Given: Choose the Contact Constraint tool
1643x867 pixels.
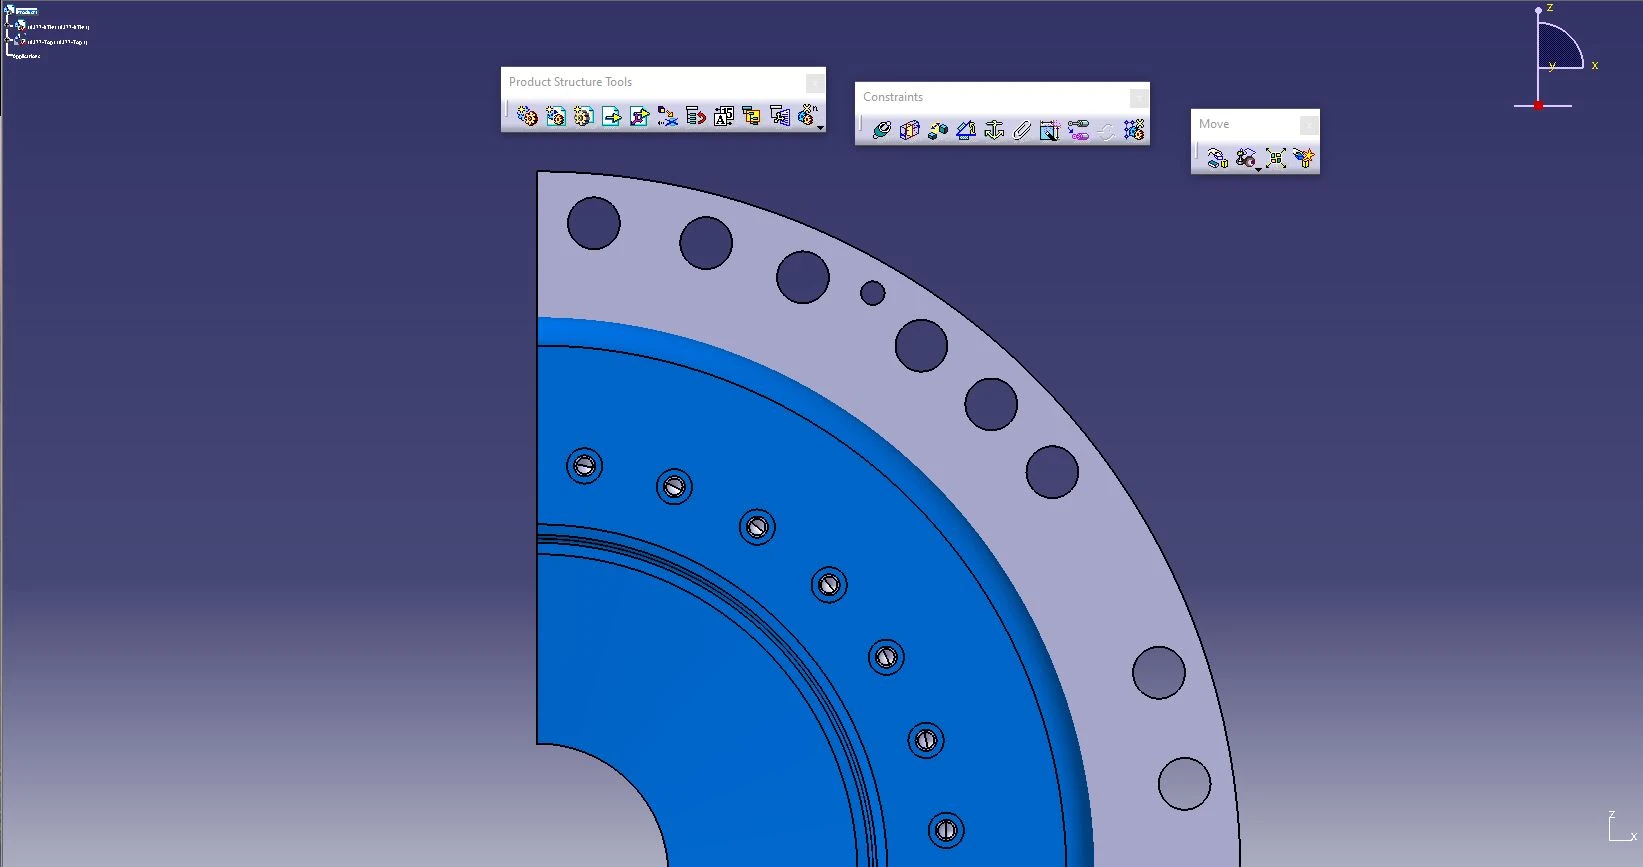Looking at the screenshot, I should (x=909, y=130).
